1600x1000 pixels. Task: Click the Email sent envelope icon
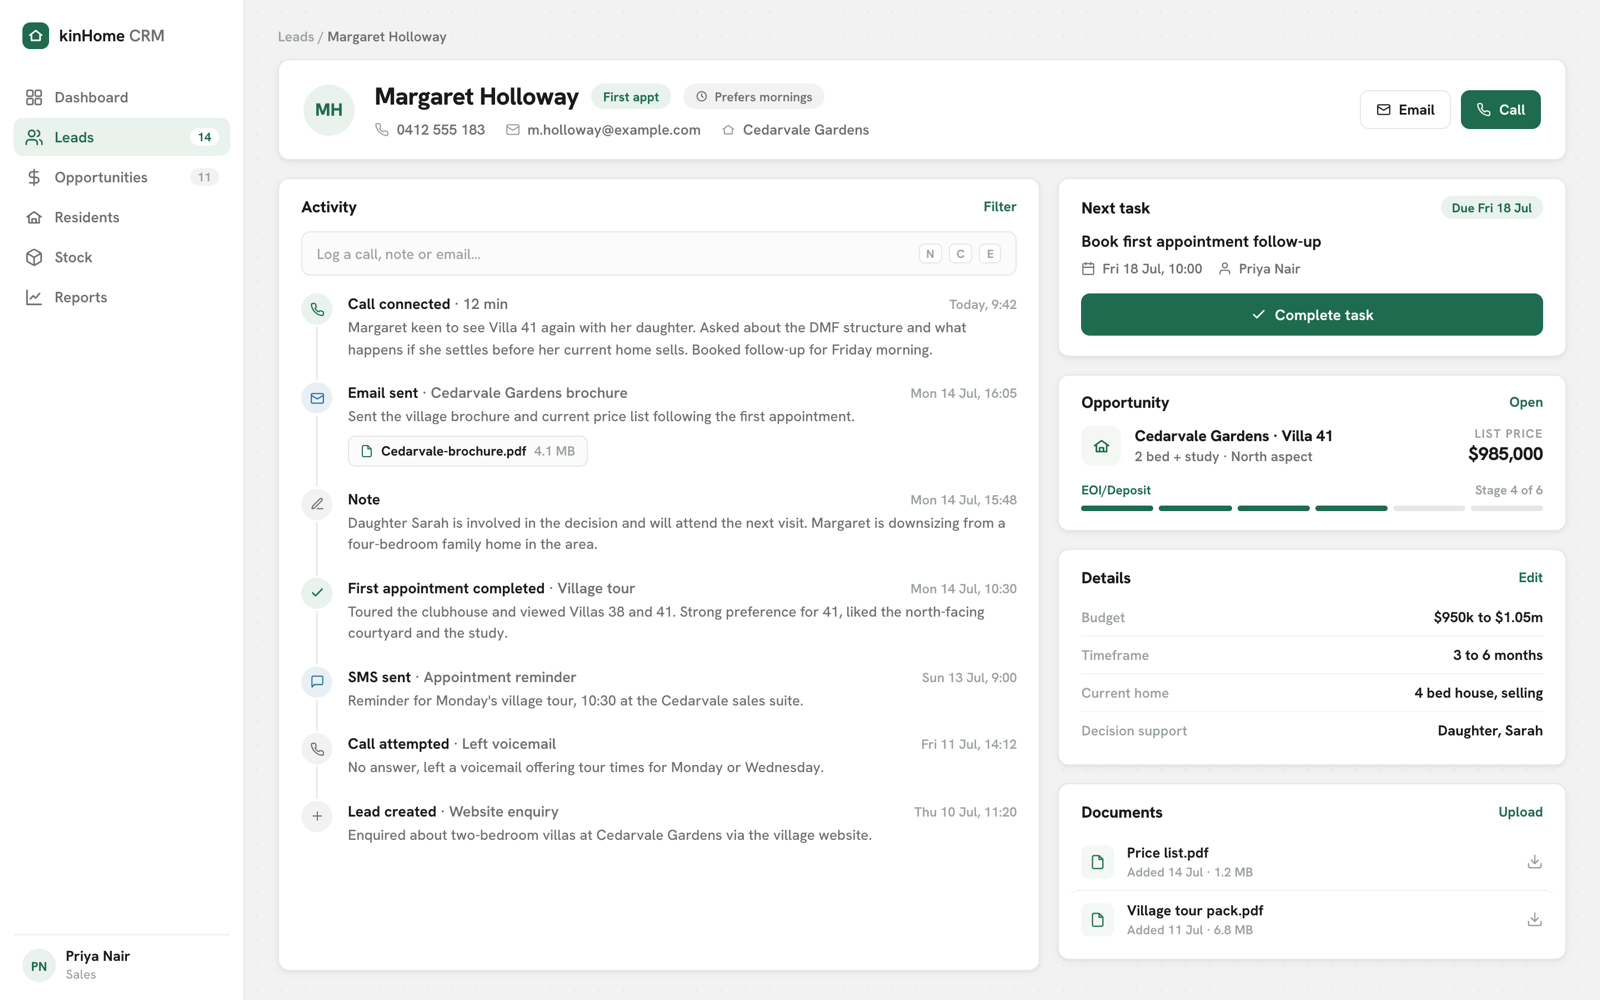click(317, 398)
